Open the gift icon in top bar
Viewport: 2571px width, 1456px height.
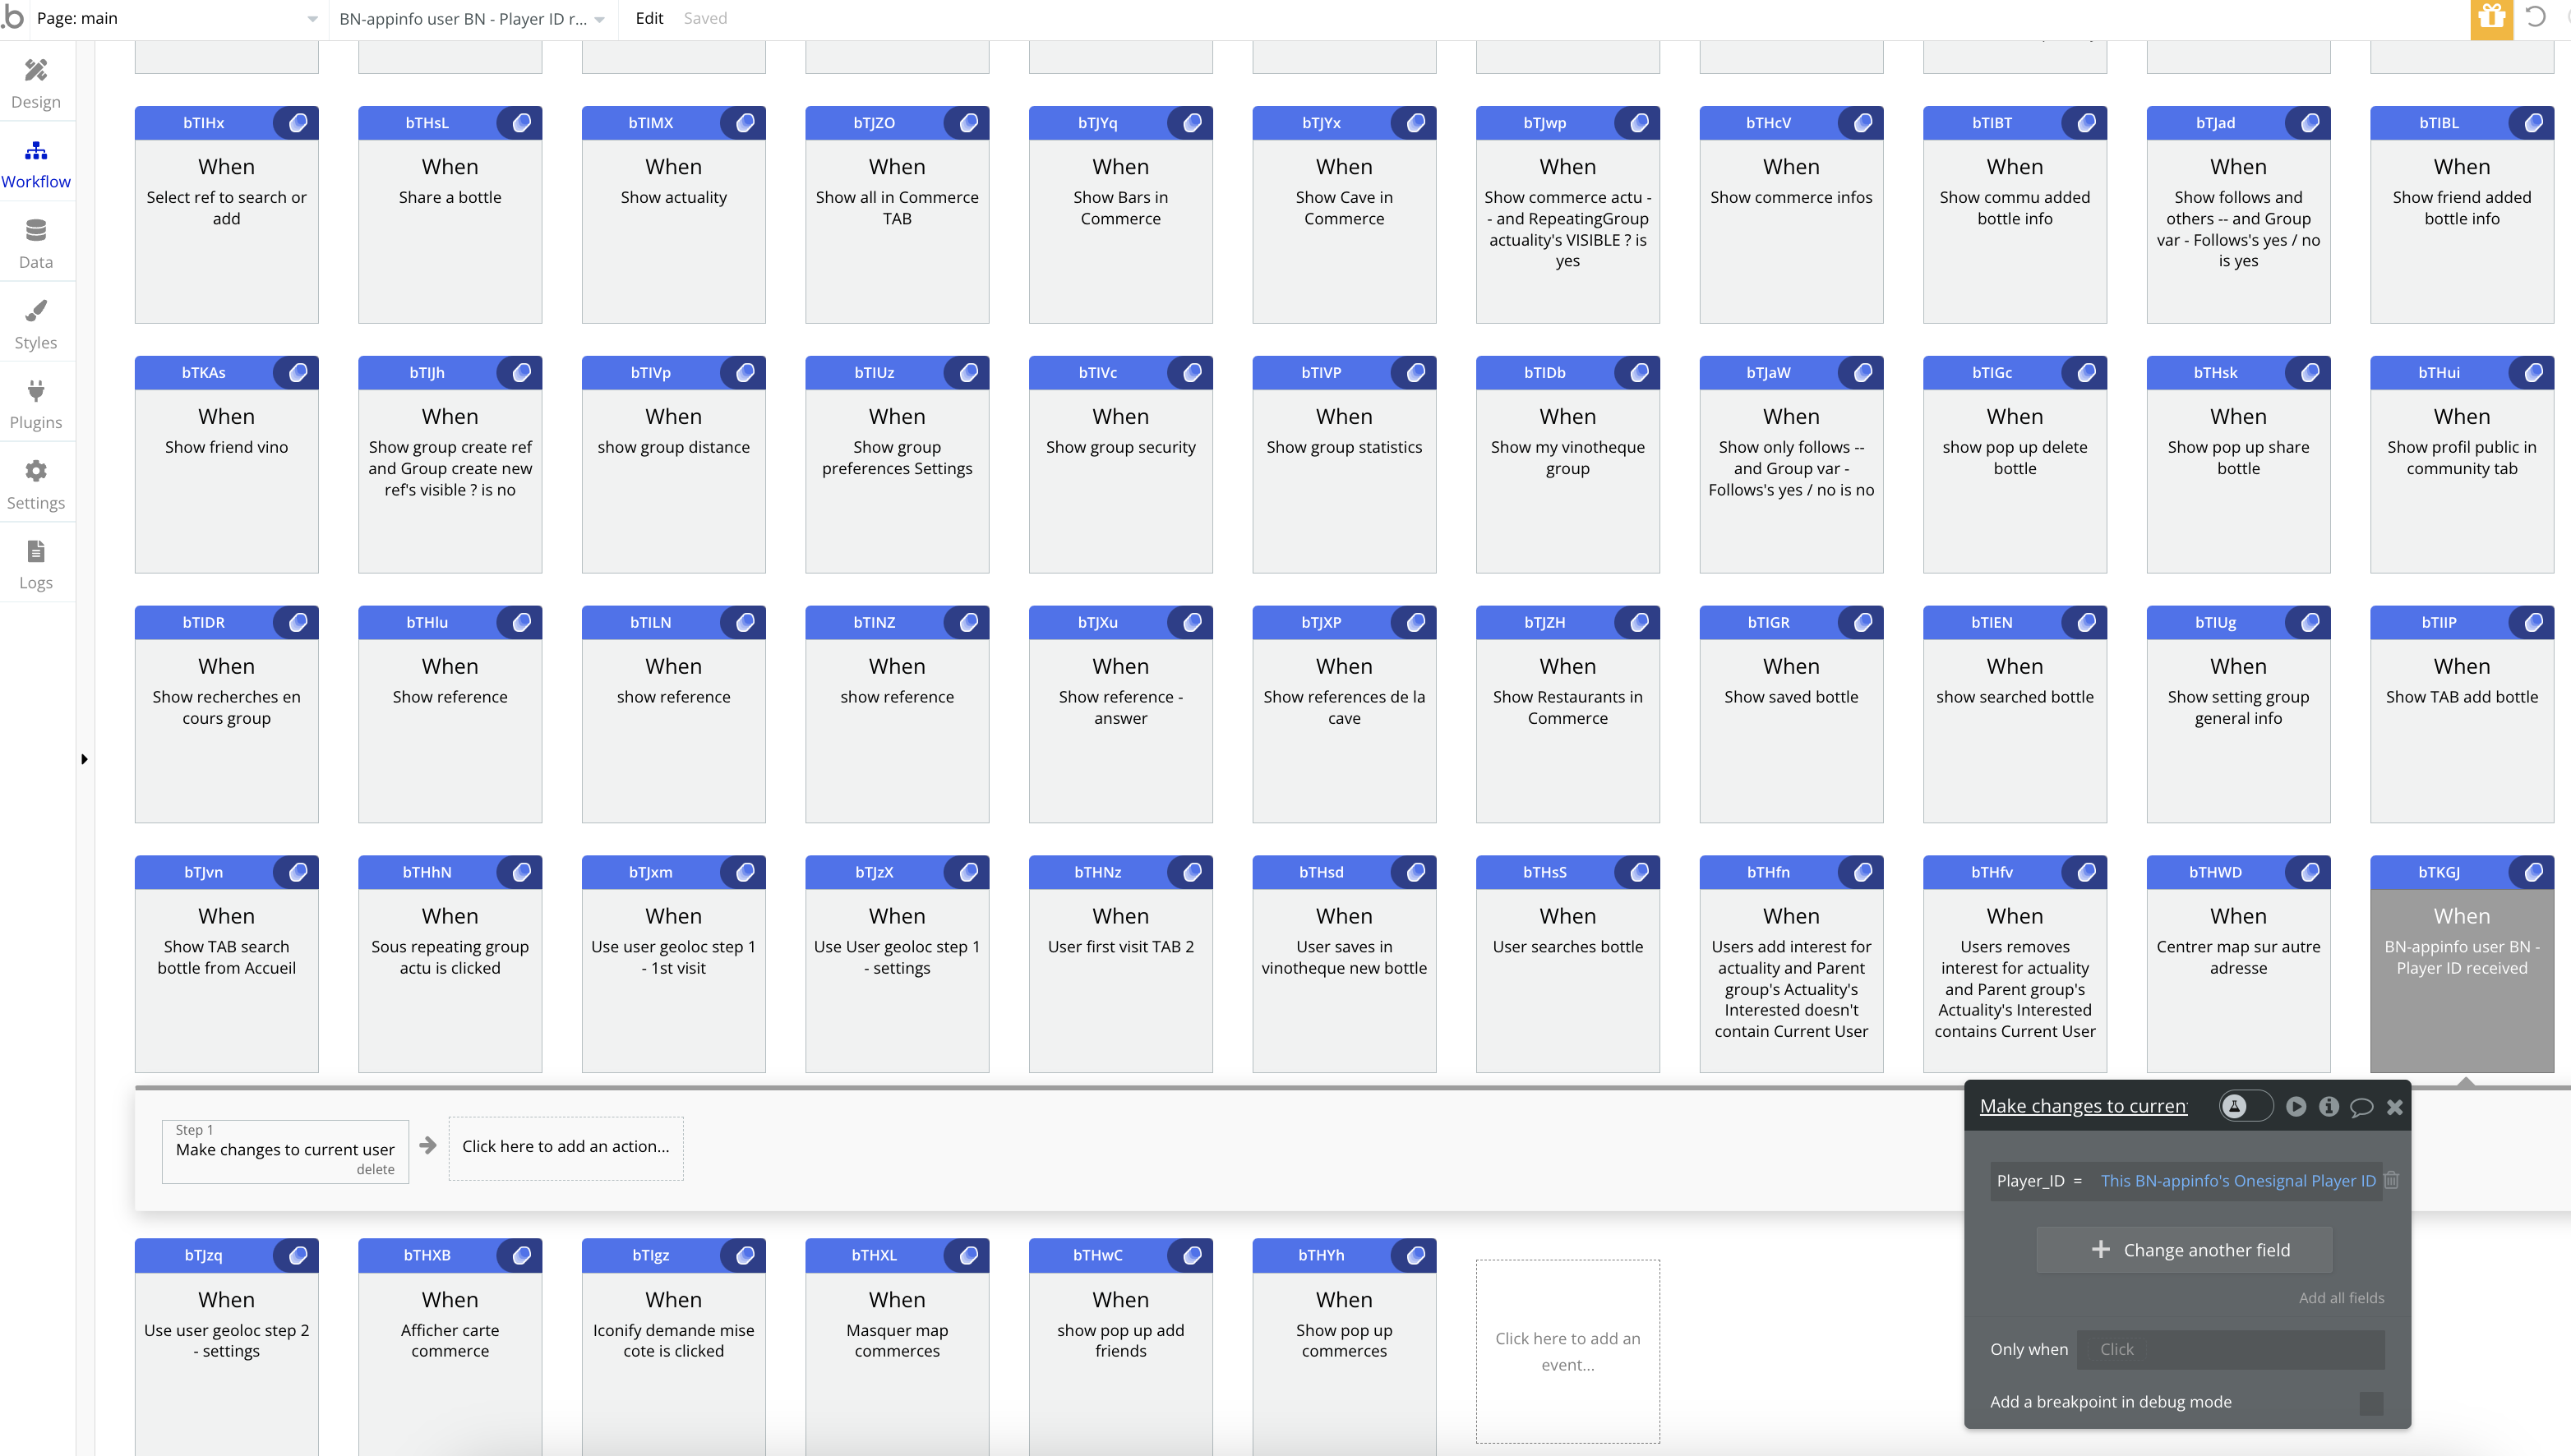pos(2491,18)
